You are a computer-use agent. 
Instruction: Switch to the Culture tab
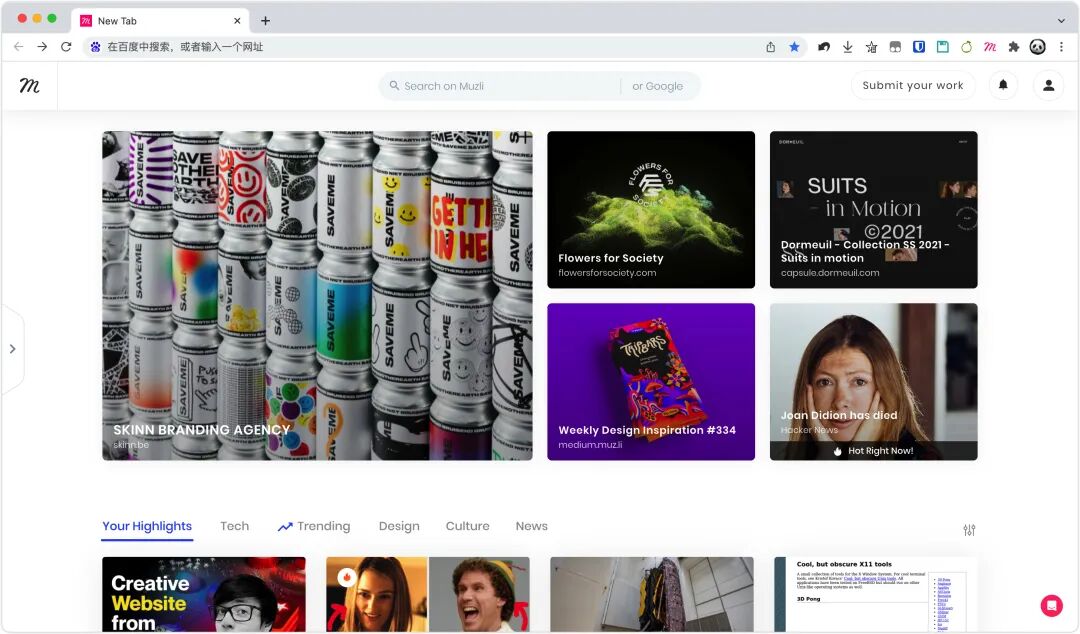[x=467, y=526]
